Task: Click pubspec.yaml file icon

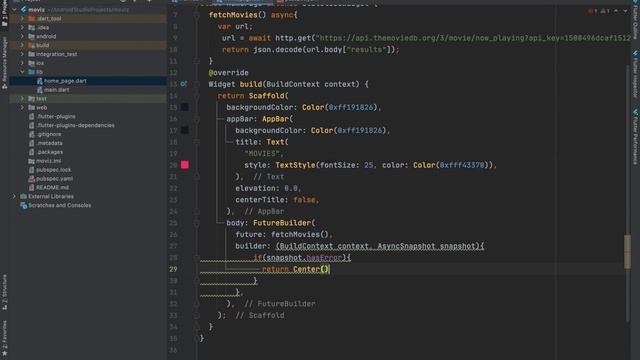Action: pos(31,179)
